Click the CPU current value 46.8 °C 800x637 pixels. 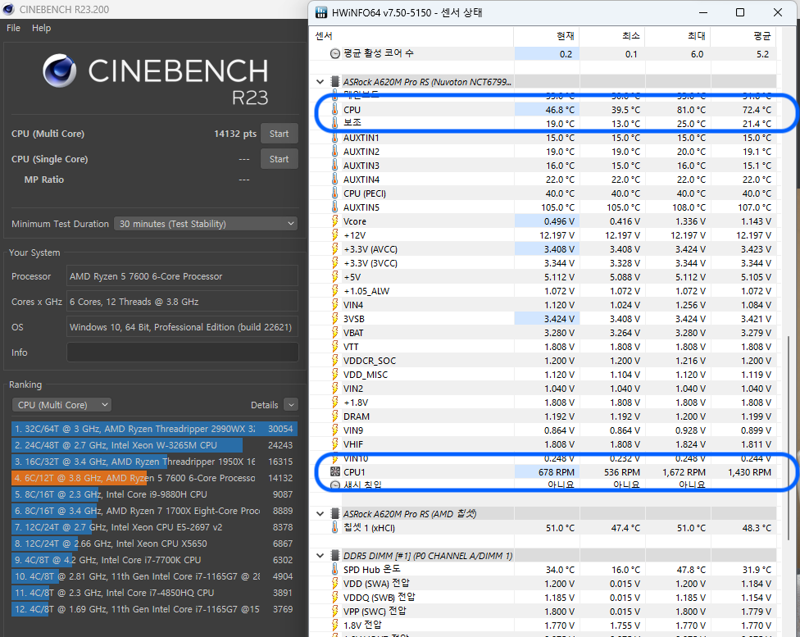560,110
